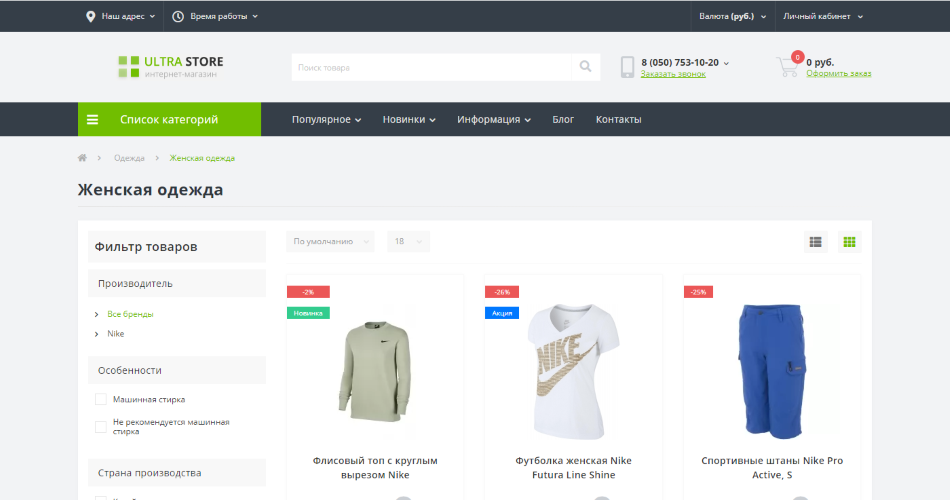Click the Поиск товара search field

(431, 67)
